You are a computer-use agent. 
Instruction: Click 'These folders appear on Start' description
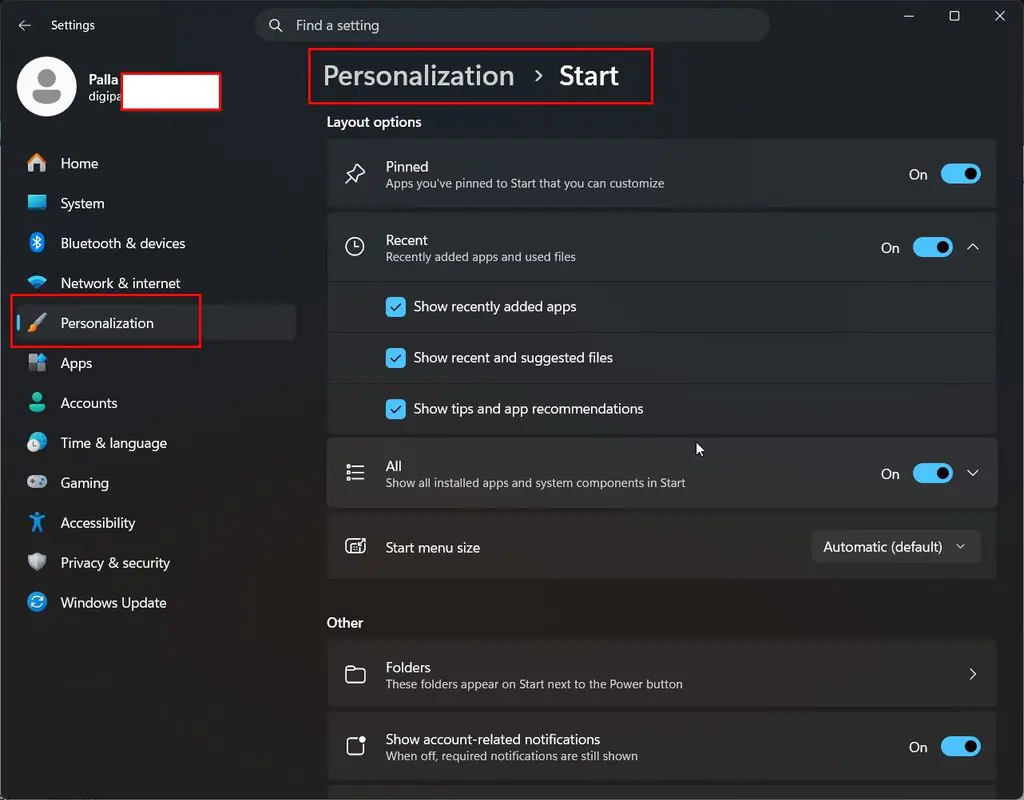click(x=534, y=684)
